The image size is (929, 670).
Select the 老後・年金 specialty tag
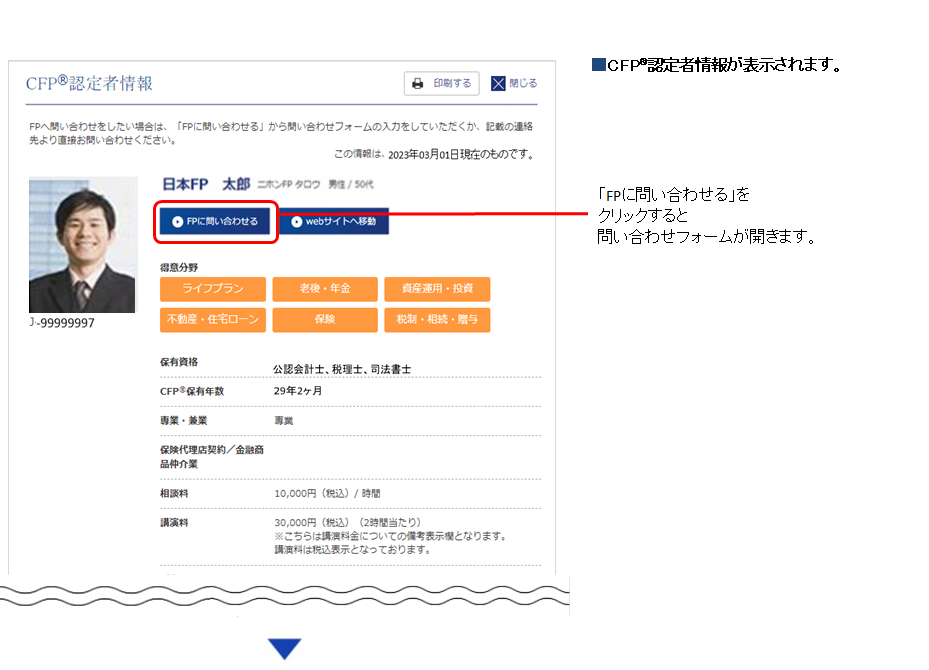click(324, 289)
